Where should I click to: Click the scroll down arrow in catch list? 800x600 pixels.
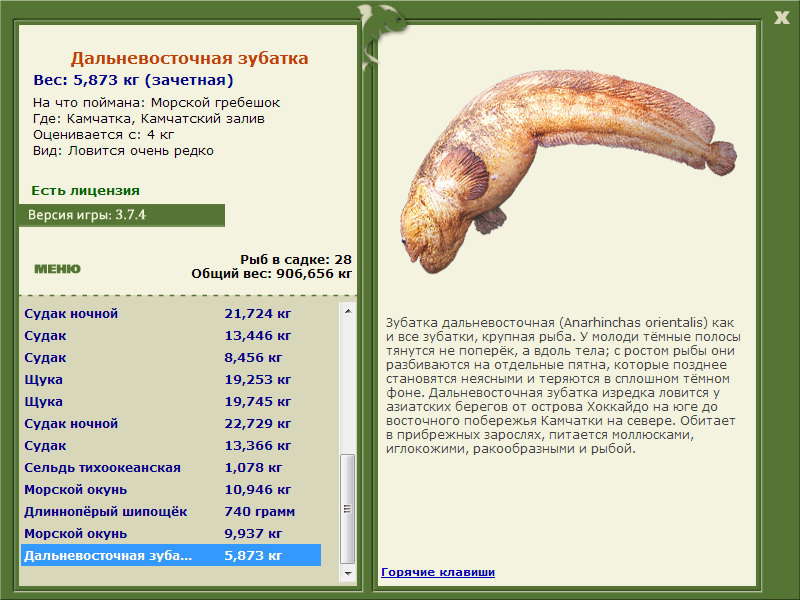point(348,575)
